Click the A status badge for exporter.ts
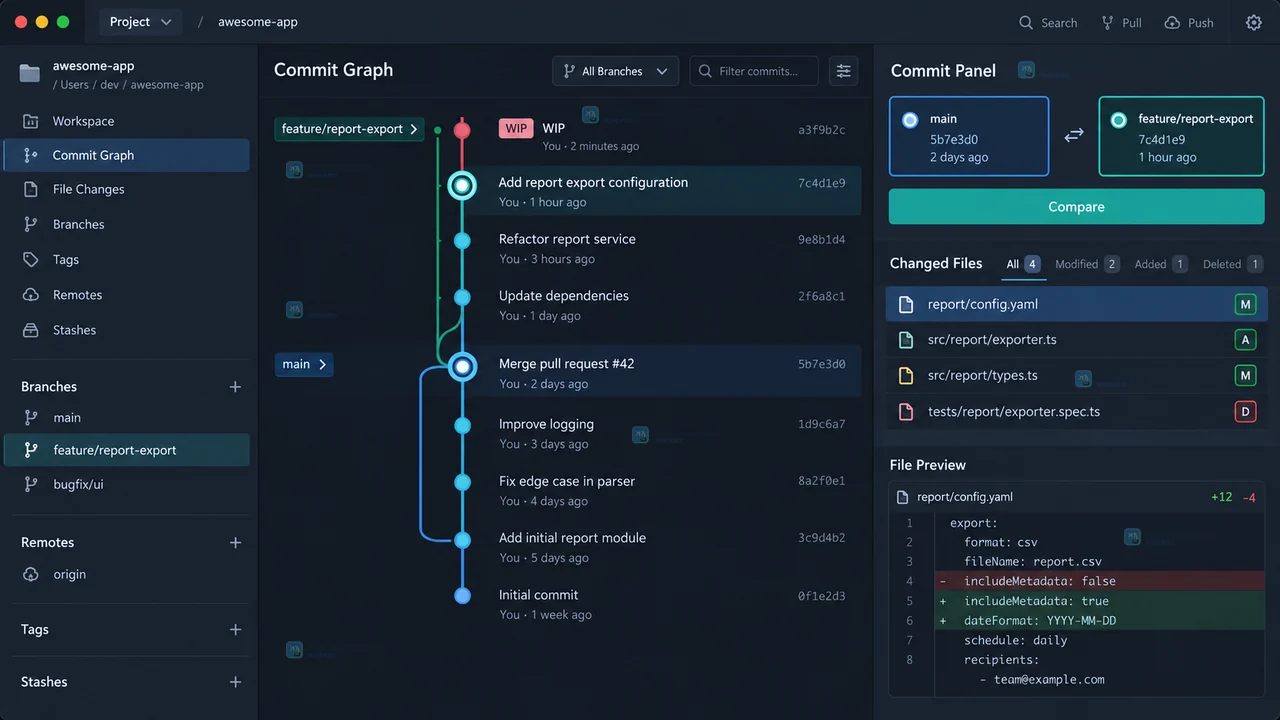 tap(1245, 340)
